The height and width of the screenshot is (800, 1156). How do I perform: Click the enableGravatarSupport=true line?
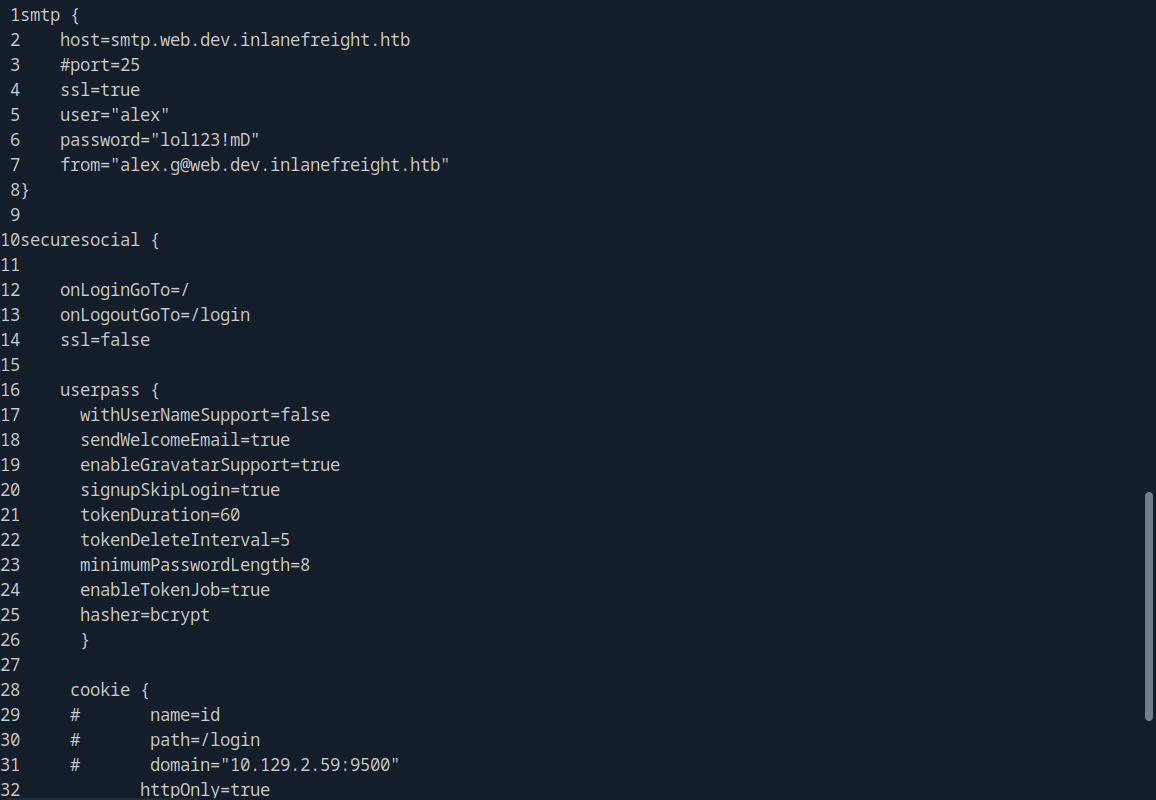(209, 465)
